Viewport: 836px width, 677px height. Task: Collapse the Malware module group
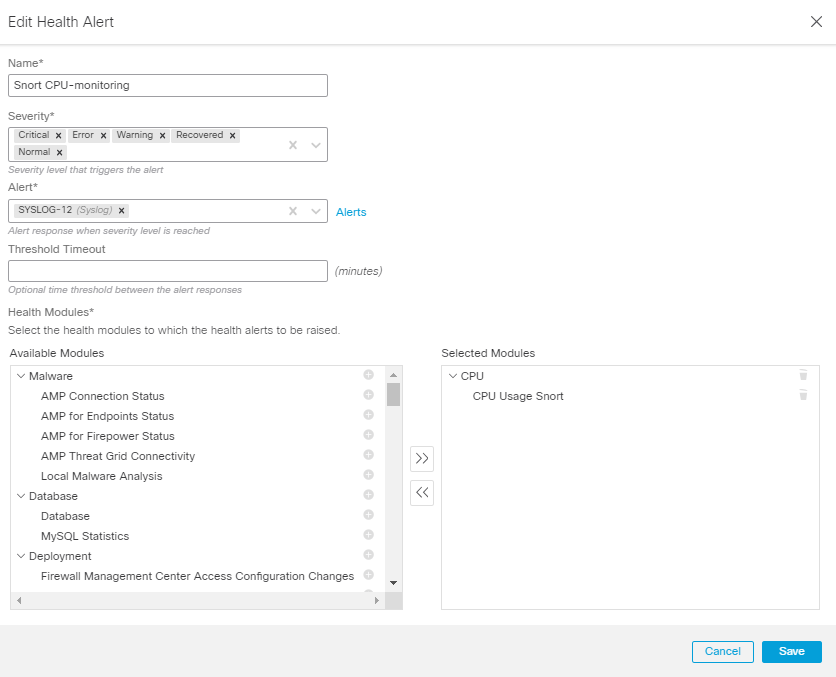[23, 375]
